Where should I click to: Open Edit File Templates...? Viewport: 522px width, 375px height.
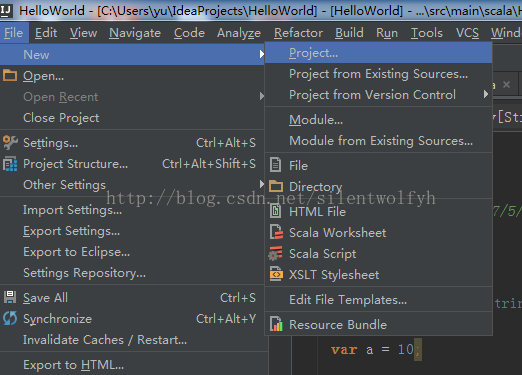pyautogui.click(x=379, y=299)
